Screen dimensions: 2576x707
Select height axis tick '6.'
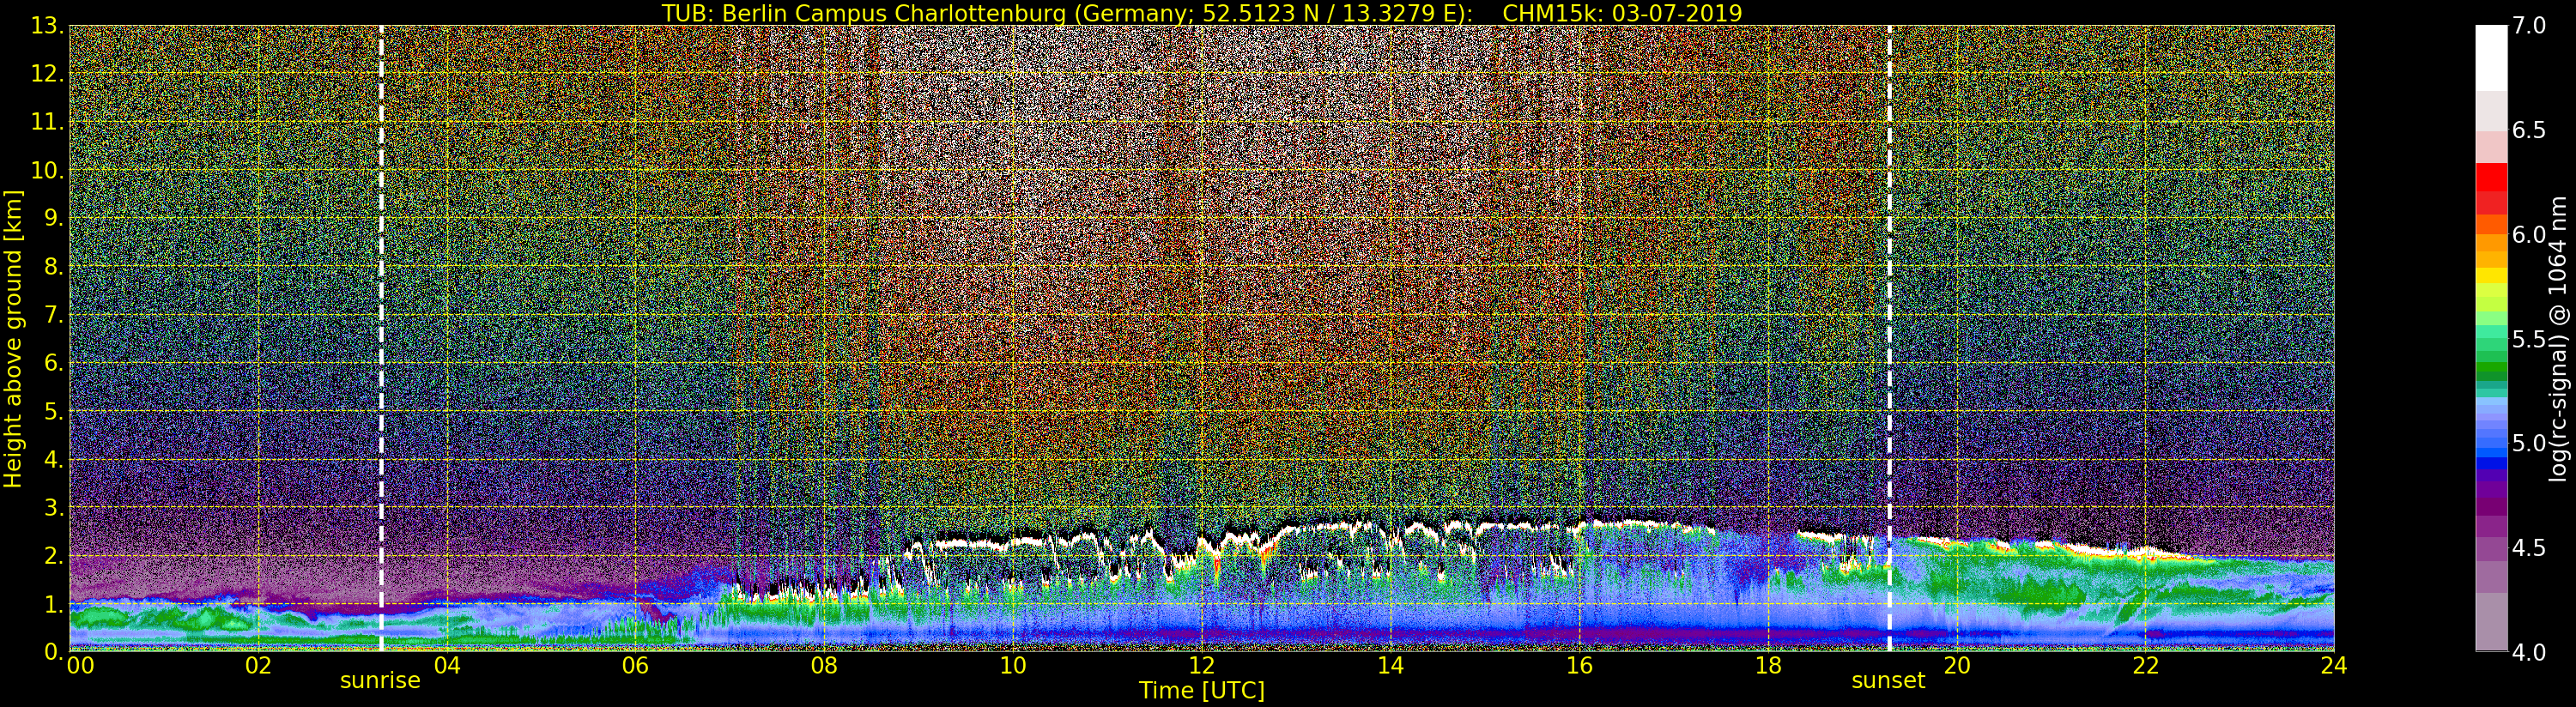click(54, 363)
